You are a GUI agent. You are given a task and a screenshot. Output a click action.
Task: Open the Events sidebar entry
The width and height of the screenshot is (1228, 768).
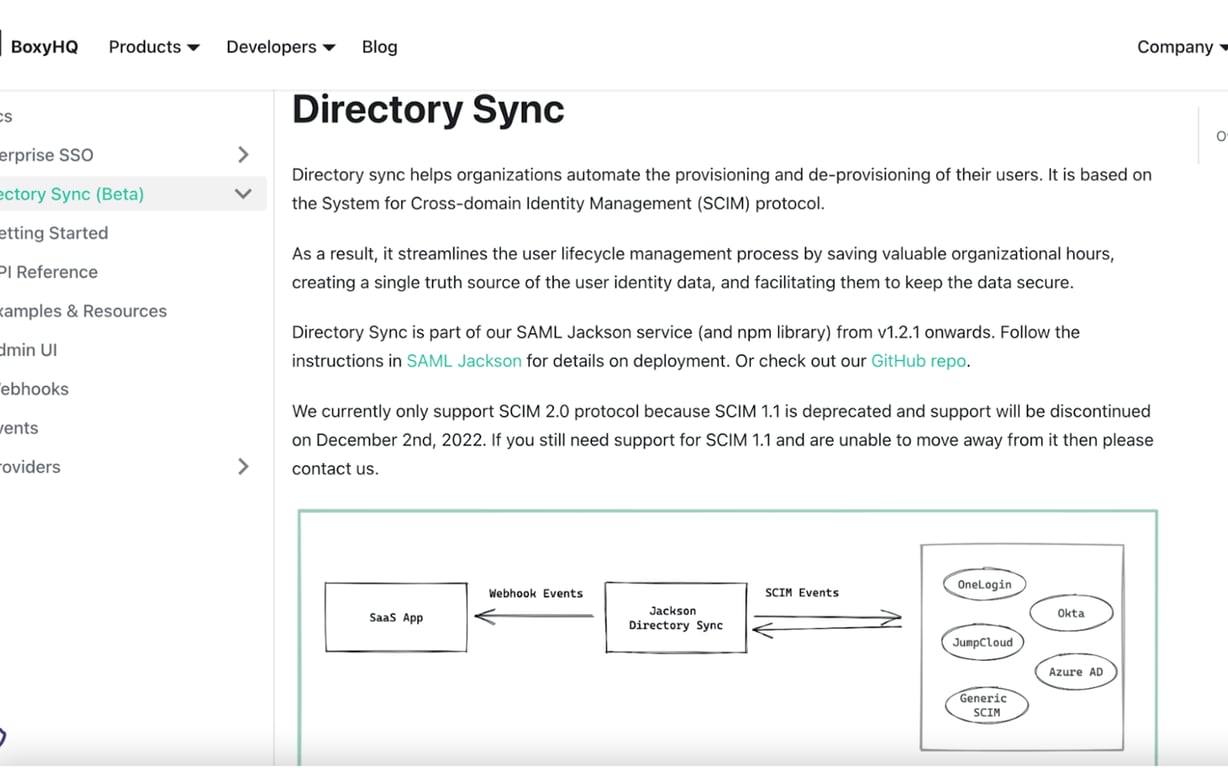[18, 428]
